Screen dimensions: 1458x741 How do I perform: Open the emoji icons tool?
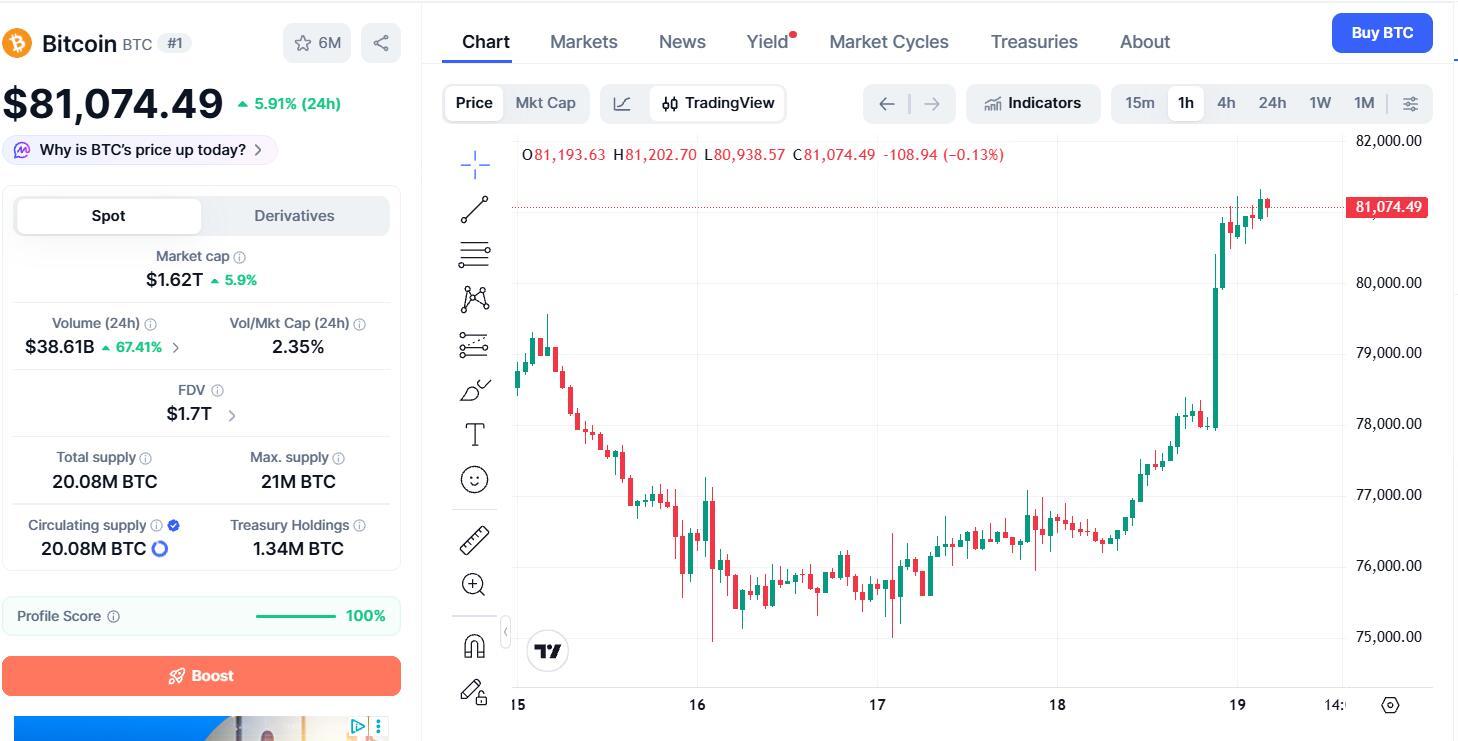[x=474, y=479]
